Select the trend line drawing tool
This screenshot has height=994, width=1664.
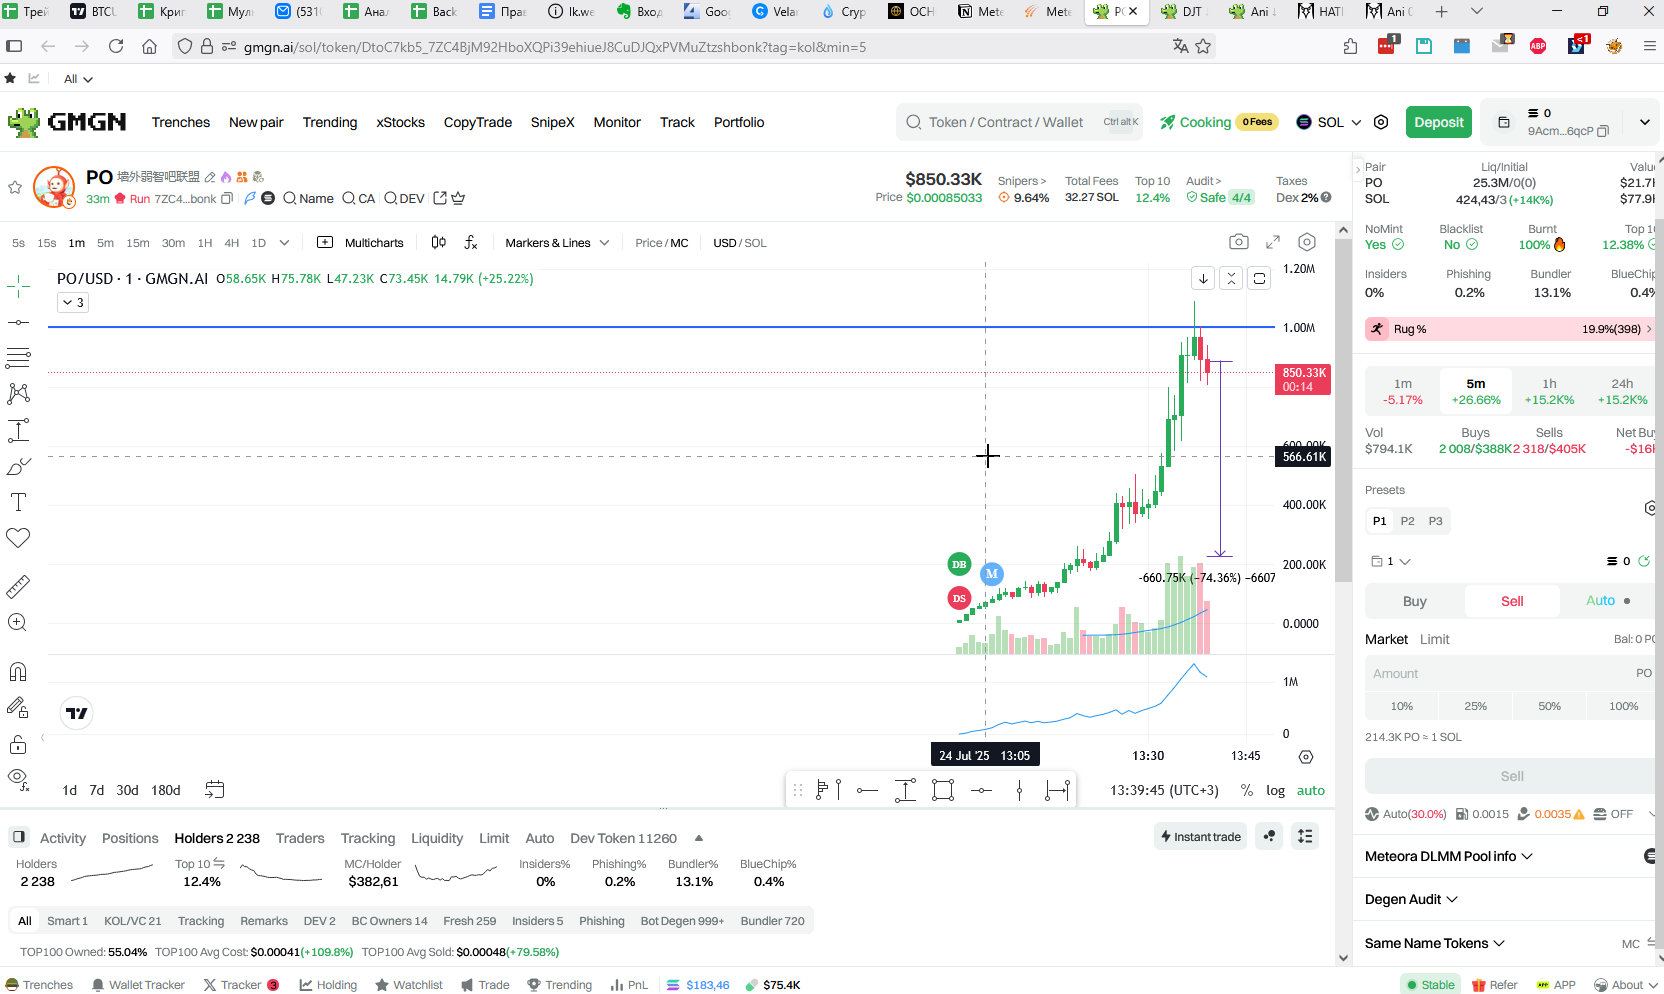pyautogui.click(x=18, y=323)
